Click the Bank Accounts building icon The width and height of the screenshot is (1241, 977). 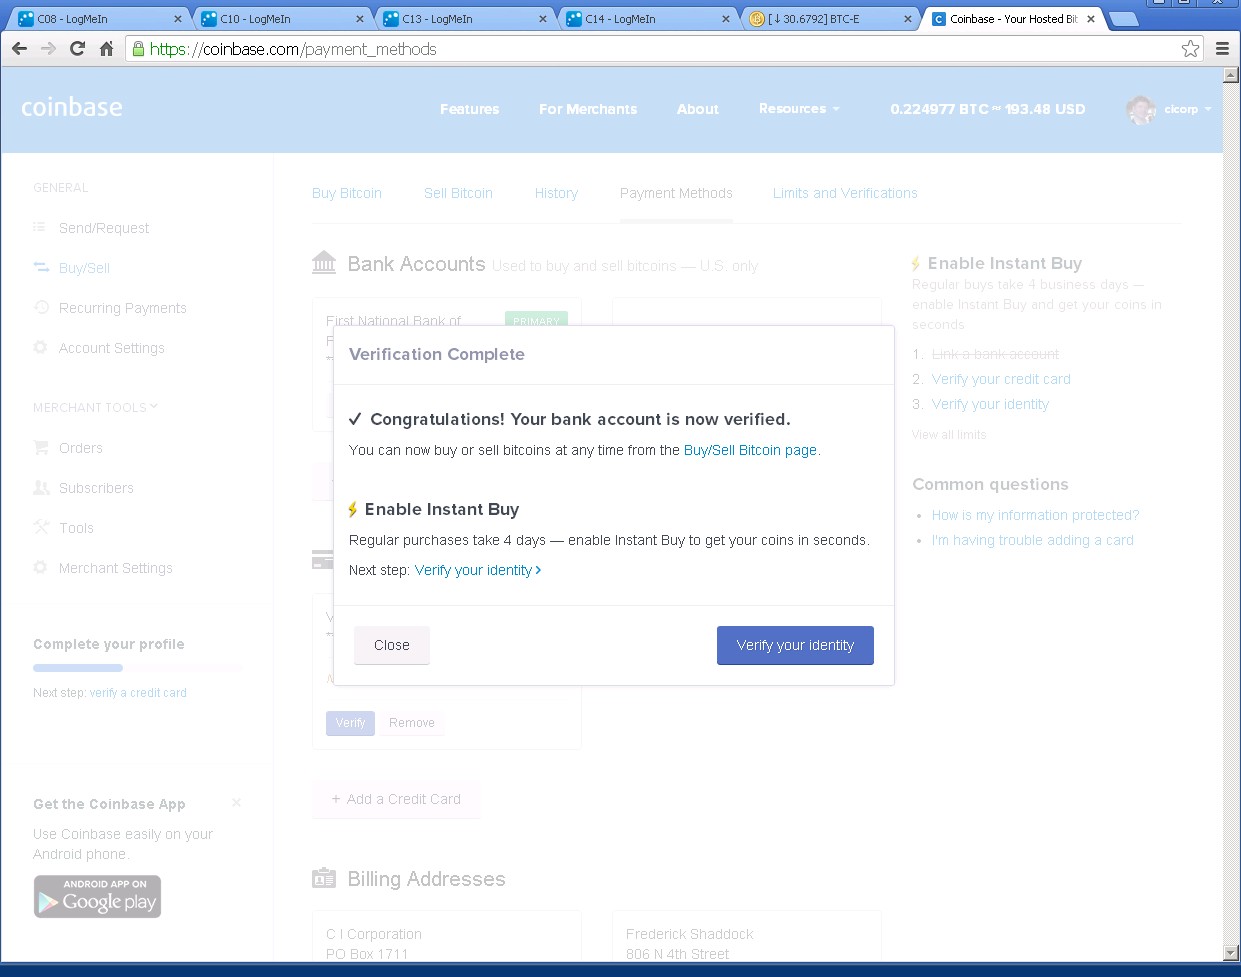[324, 263]
